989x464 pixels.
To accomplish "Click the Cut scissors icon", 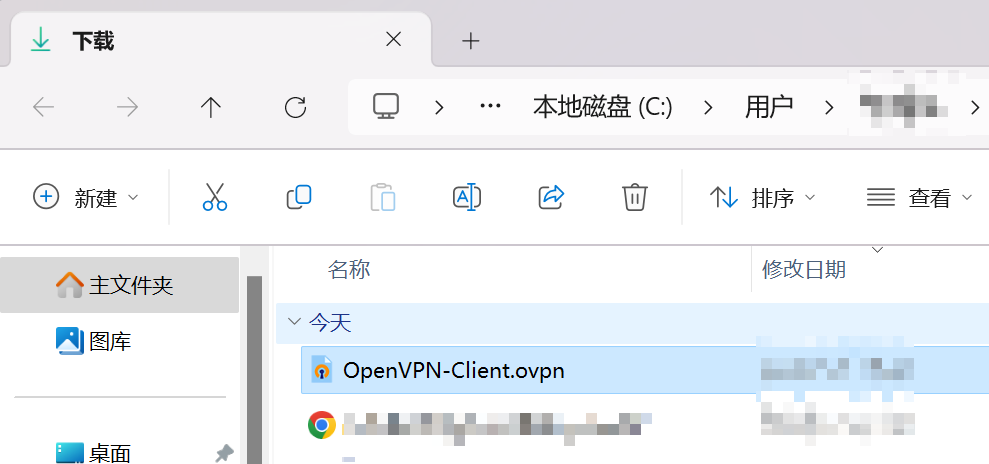I will click(x=214, y=197).
